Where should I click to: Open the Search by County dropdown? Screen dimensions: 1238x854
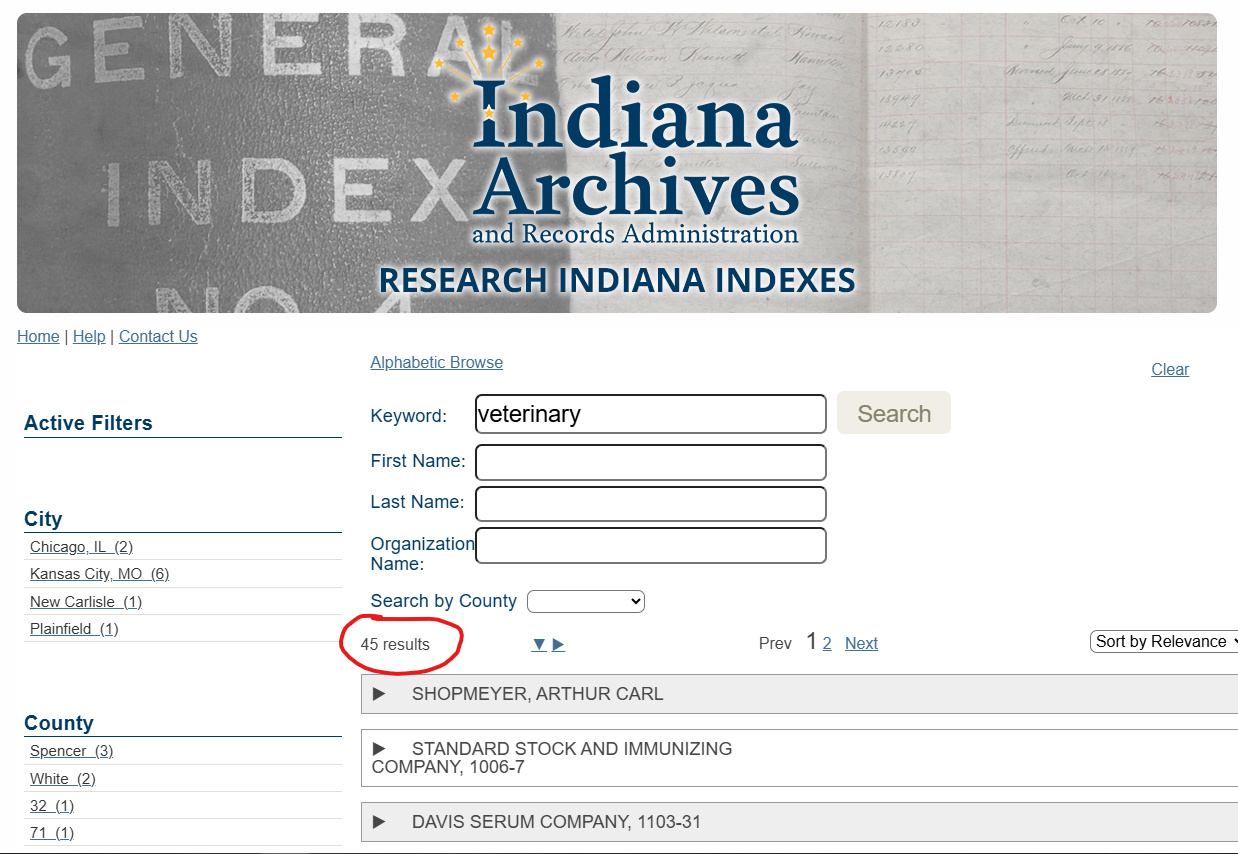(x=586, y=602)
